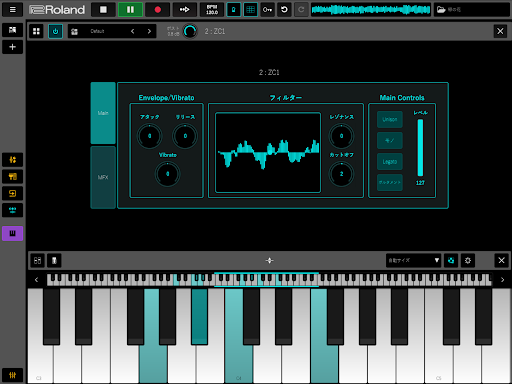Open the bottom orange sliders icon

pyautogui.click(x=12, y=375)
